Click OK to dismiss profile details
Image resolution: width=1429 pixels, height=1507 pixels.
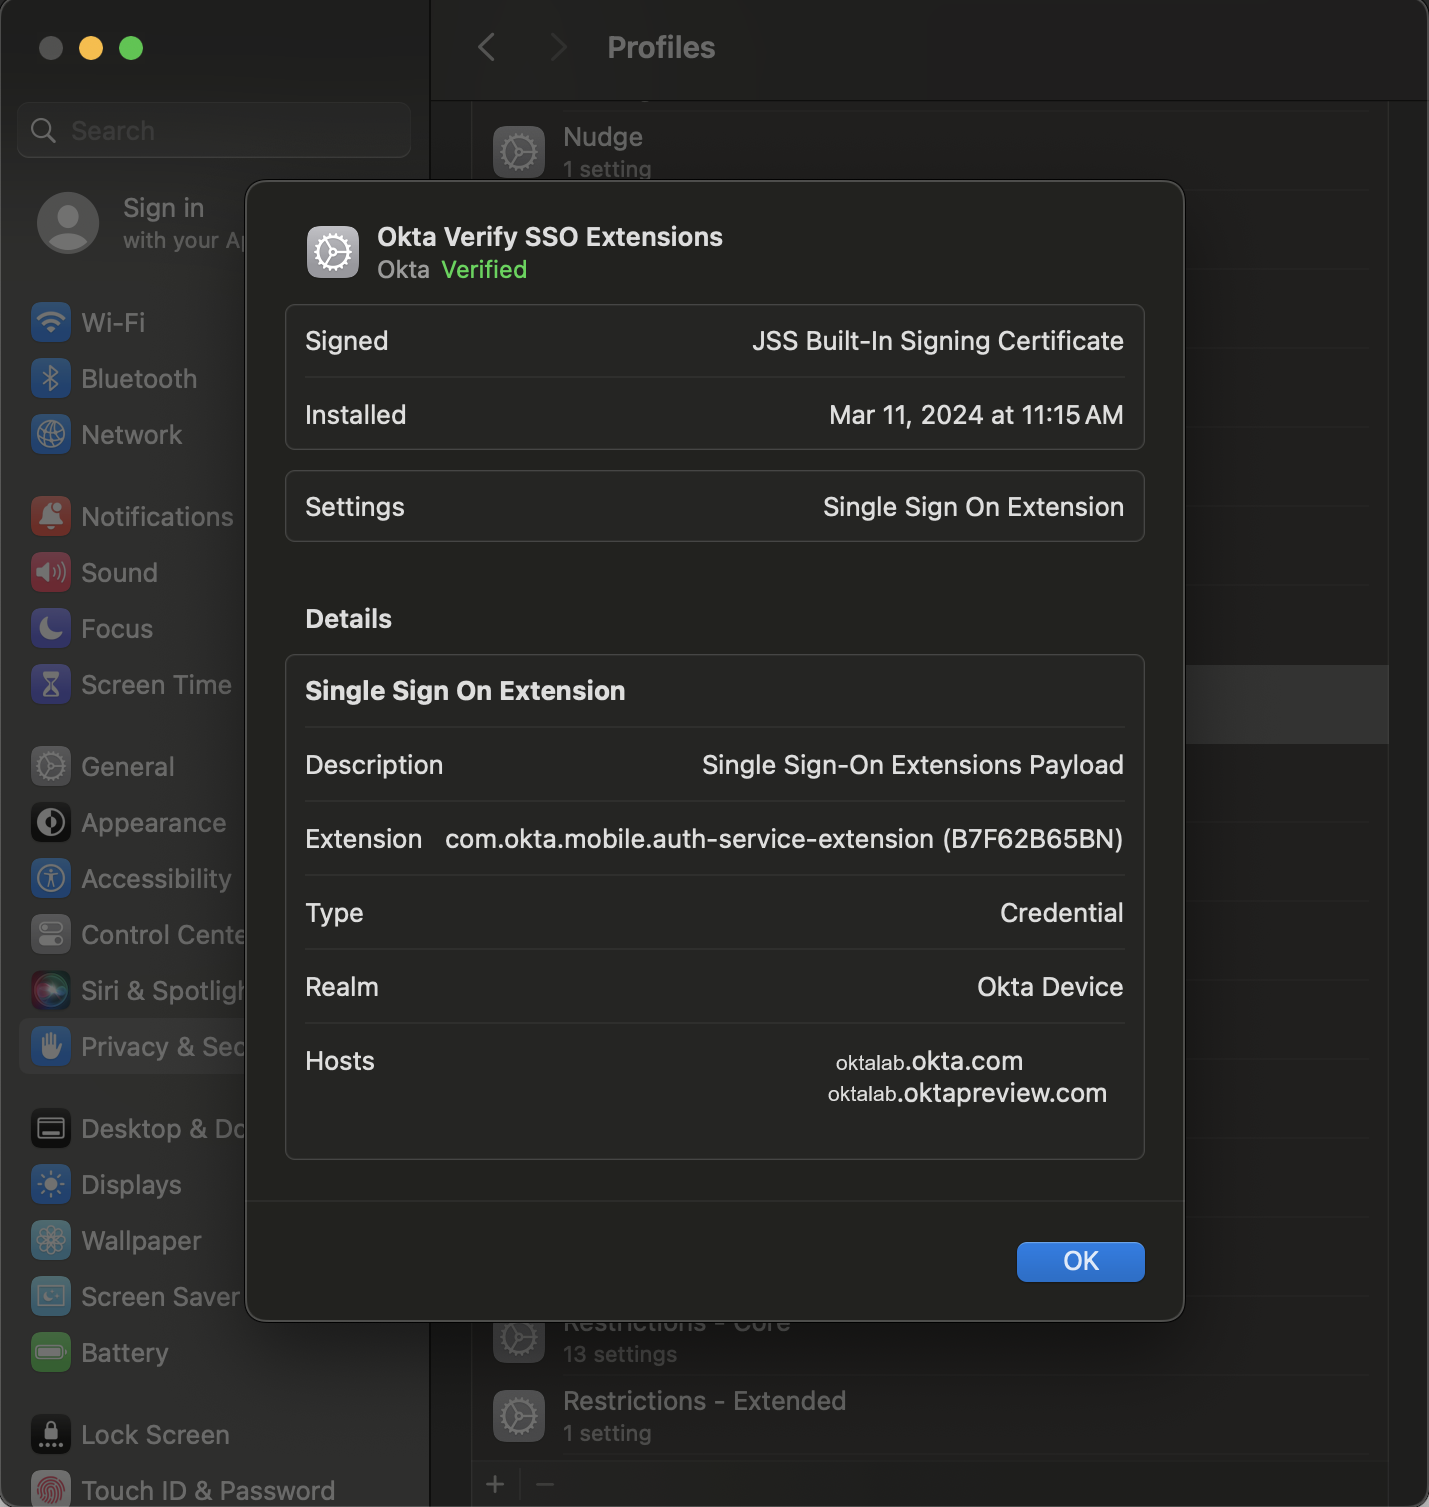click(1080, 1261)
